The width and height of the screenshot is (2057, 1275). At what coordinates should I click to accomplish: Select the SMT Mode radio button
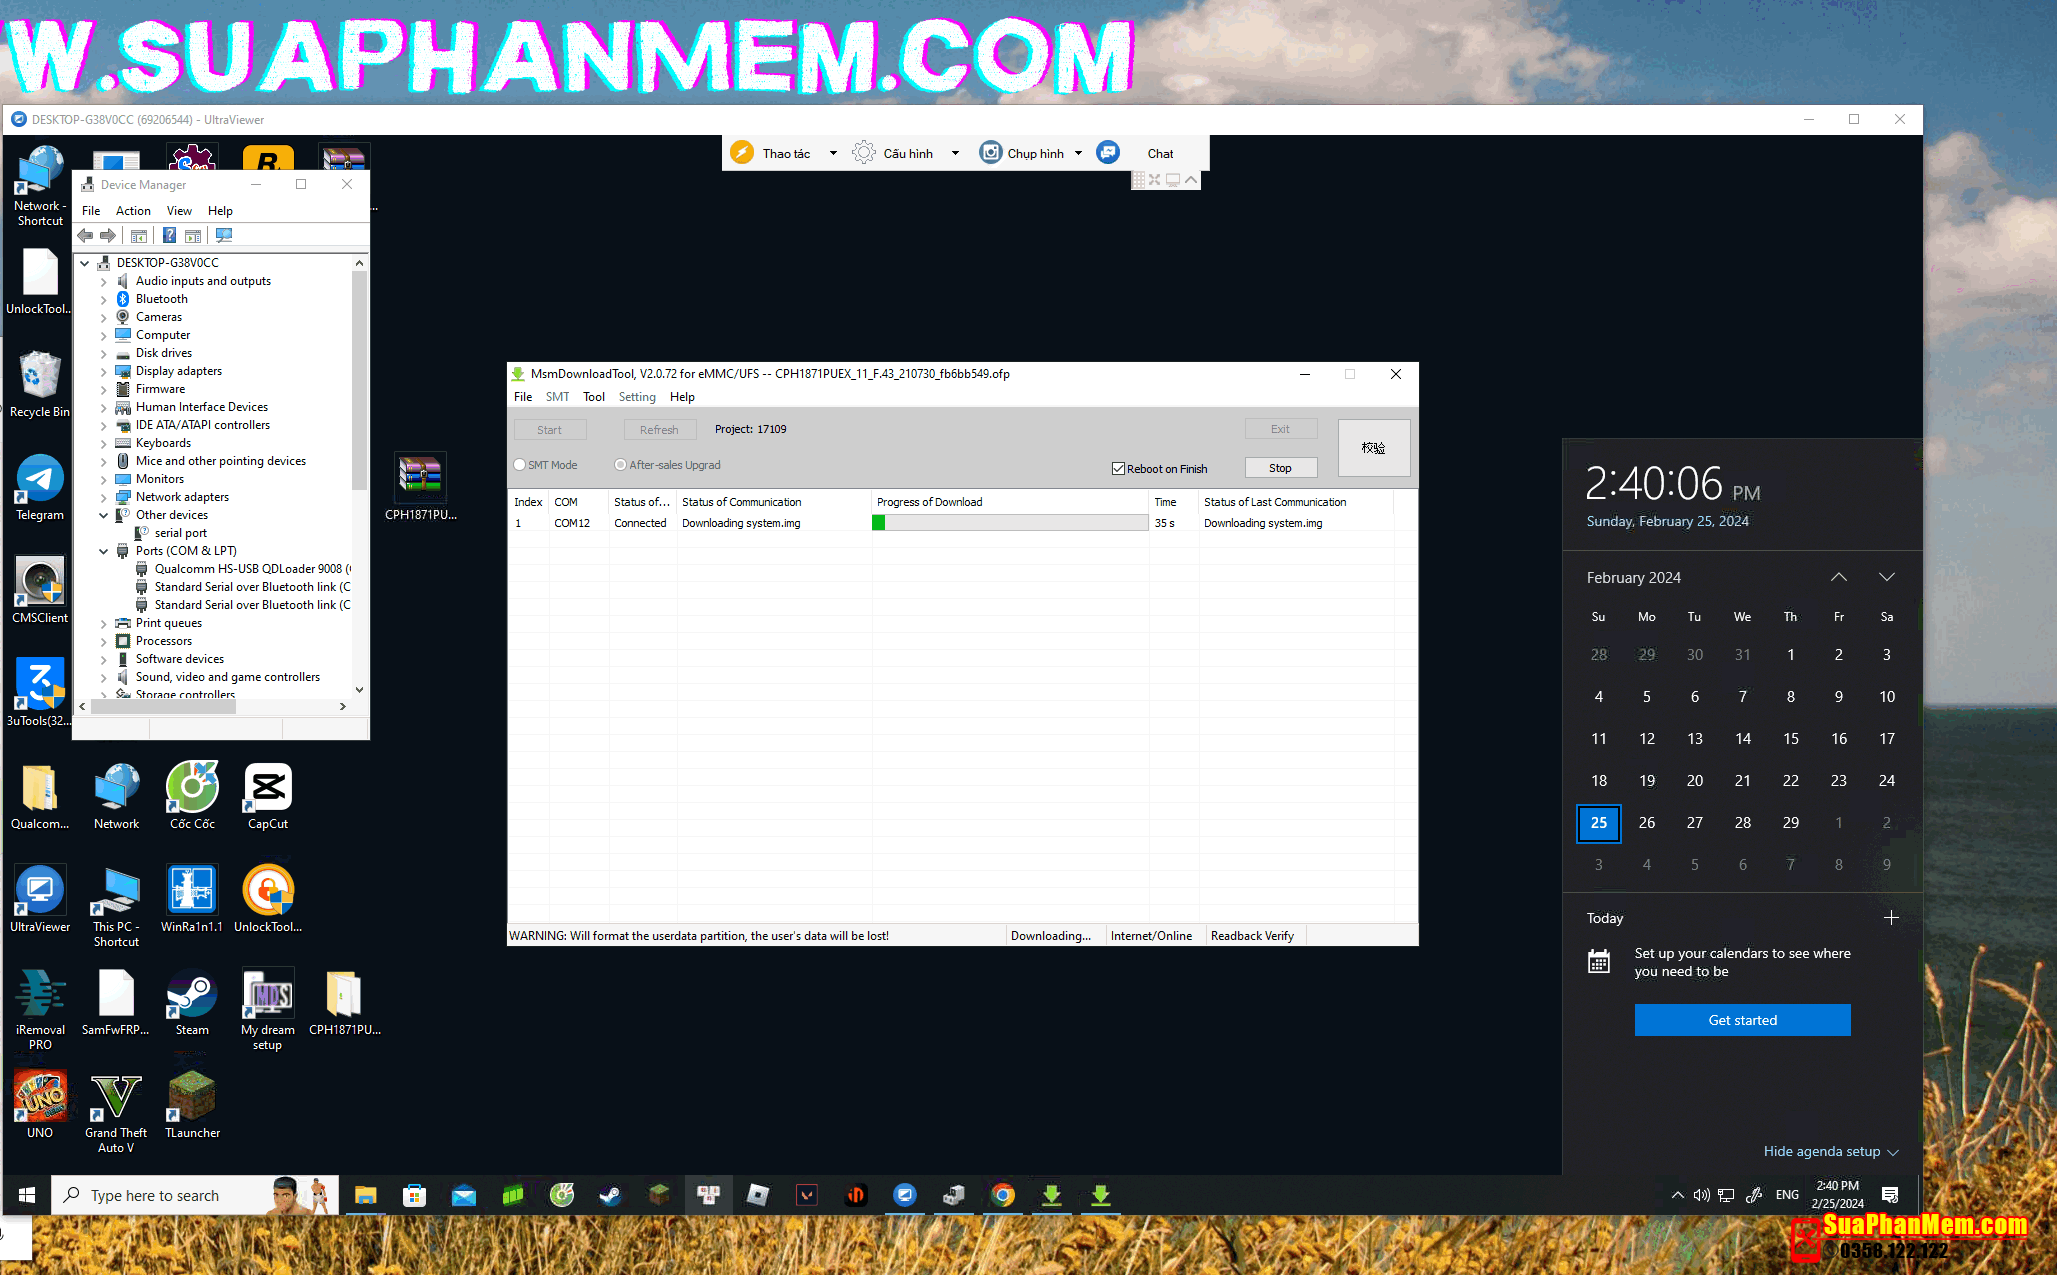point(520,465)
